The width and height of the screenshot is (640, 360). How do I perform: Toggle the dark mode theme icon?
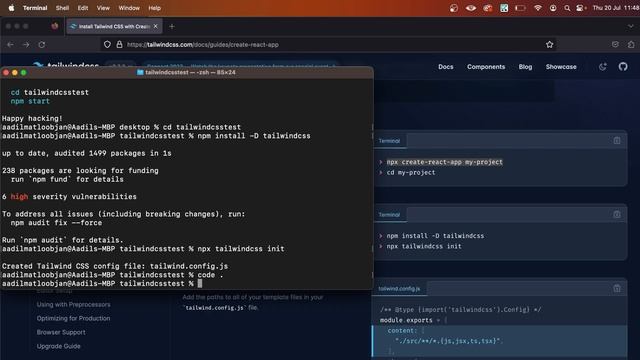tap(602, 67)
